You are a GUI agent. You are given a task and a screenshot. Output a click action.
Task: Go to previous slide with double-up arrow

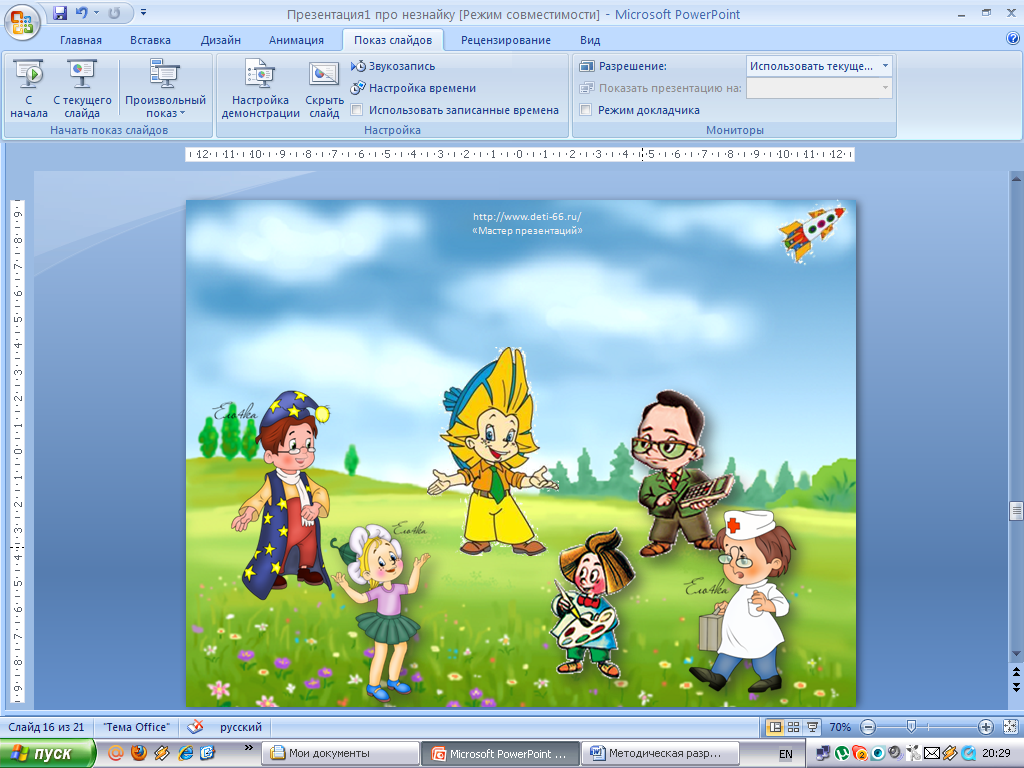click(1016, 672)
